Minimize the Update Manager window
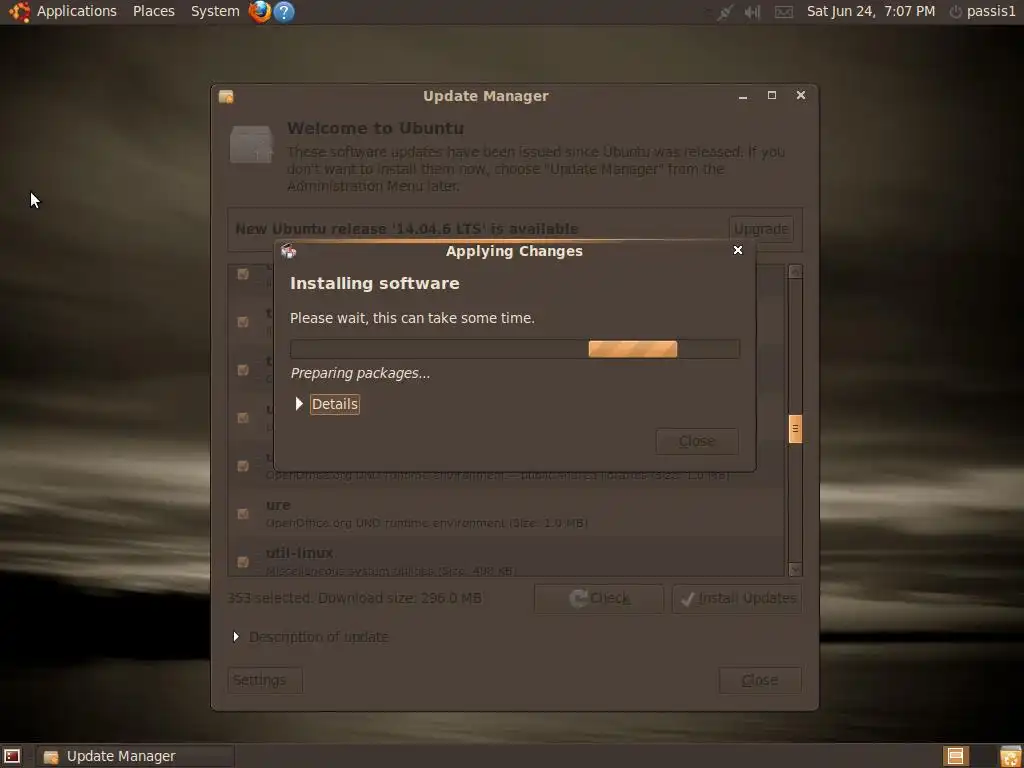This screenshot has height=768, width=1024. pyautogui.click(x=743, y=96)
